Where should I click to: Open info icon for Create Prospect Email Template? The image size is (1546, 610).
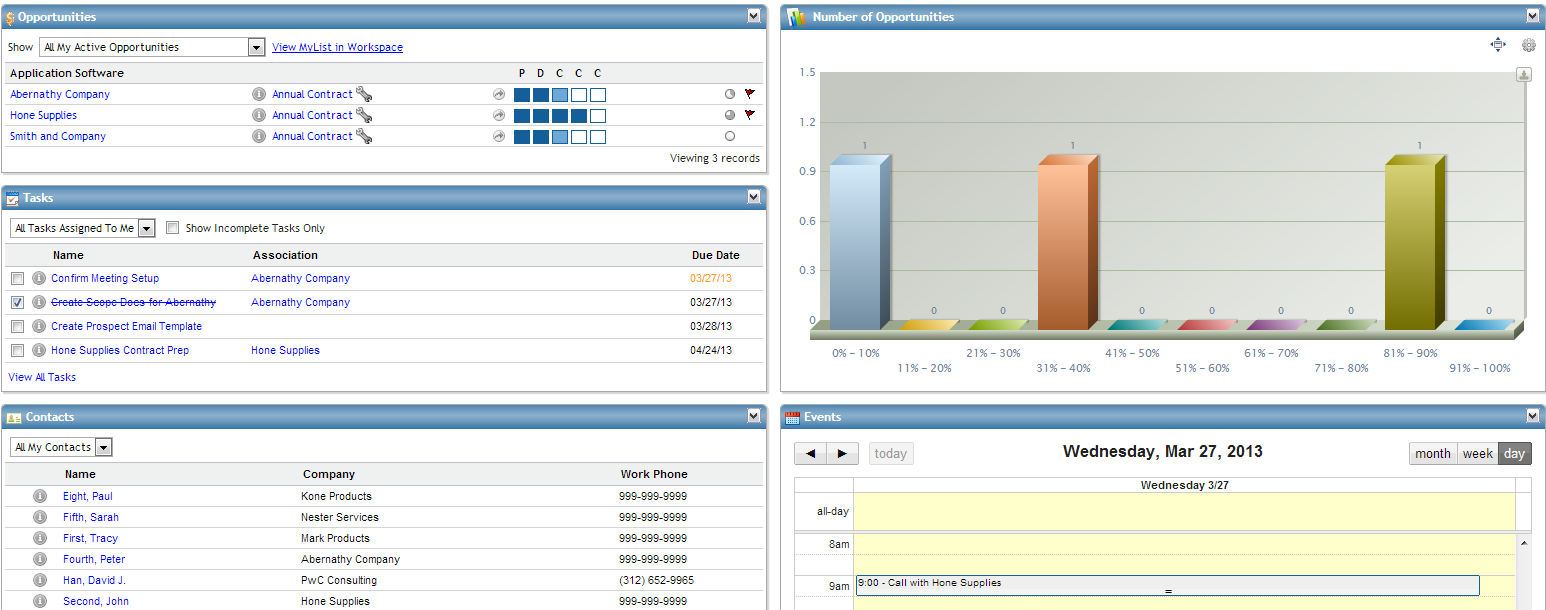tap(39, 326)
